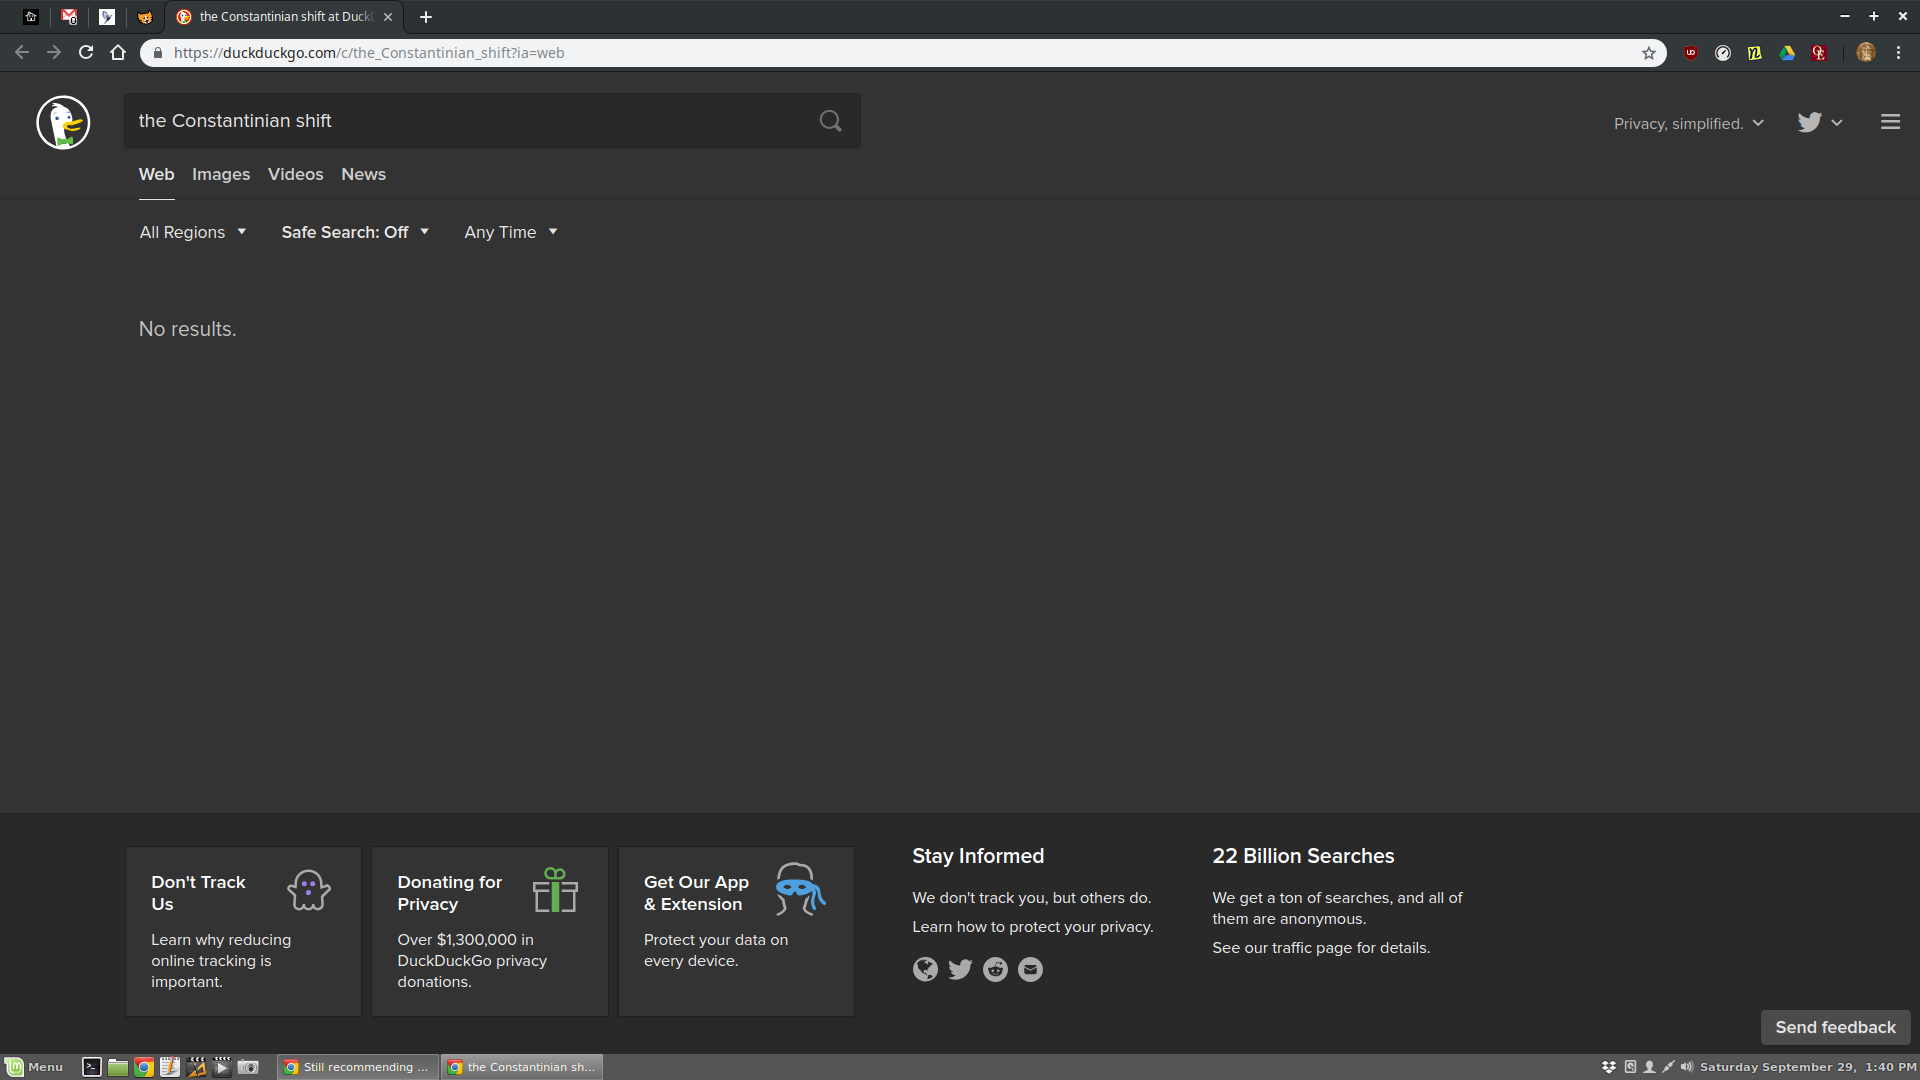Open the volume control in the system tray
Image resolution: width=1920 pixels, height=1080 pixels.
1687,1066
